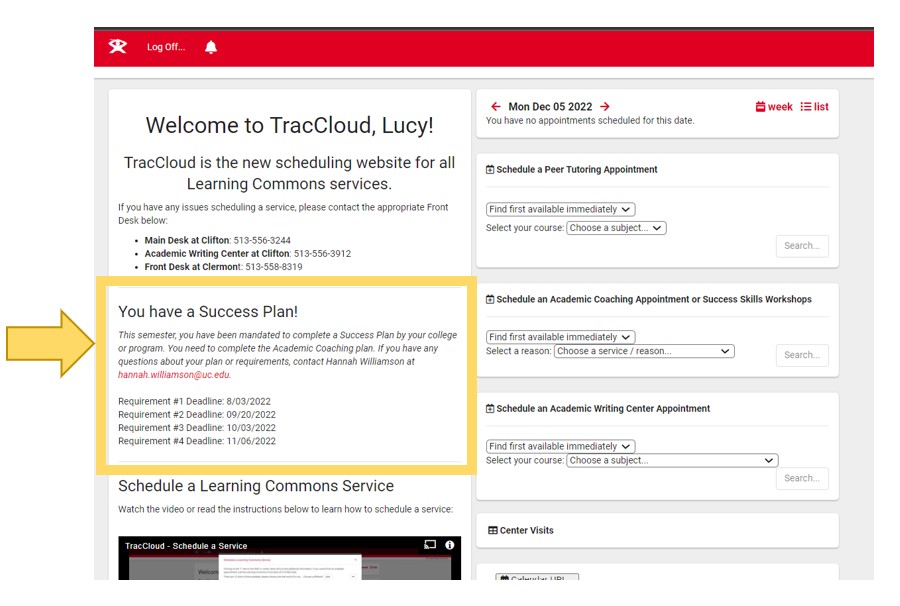Expand Find first available immediately for Writing Center
Screen dimensions: 900x606
[x=558, y=445]
